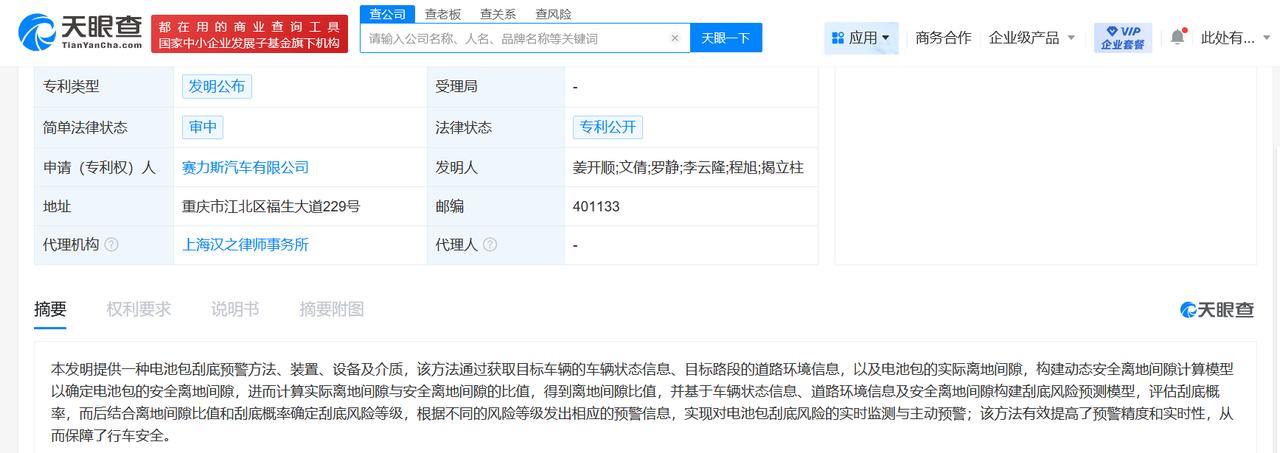Viewport: 1280px width, 453px height.
Task: Clear the search box with X icon
Action: pyautogui.click(x=674, y=38)
